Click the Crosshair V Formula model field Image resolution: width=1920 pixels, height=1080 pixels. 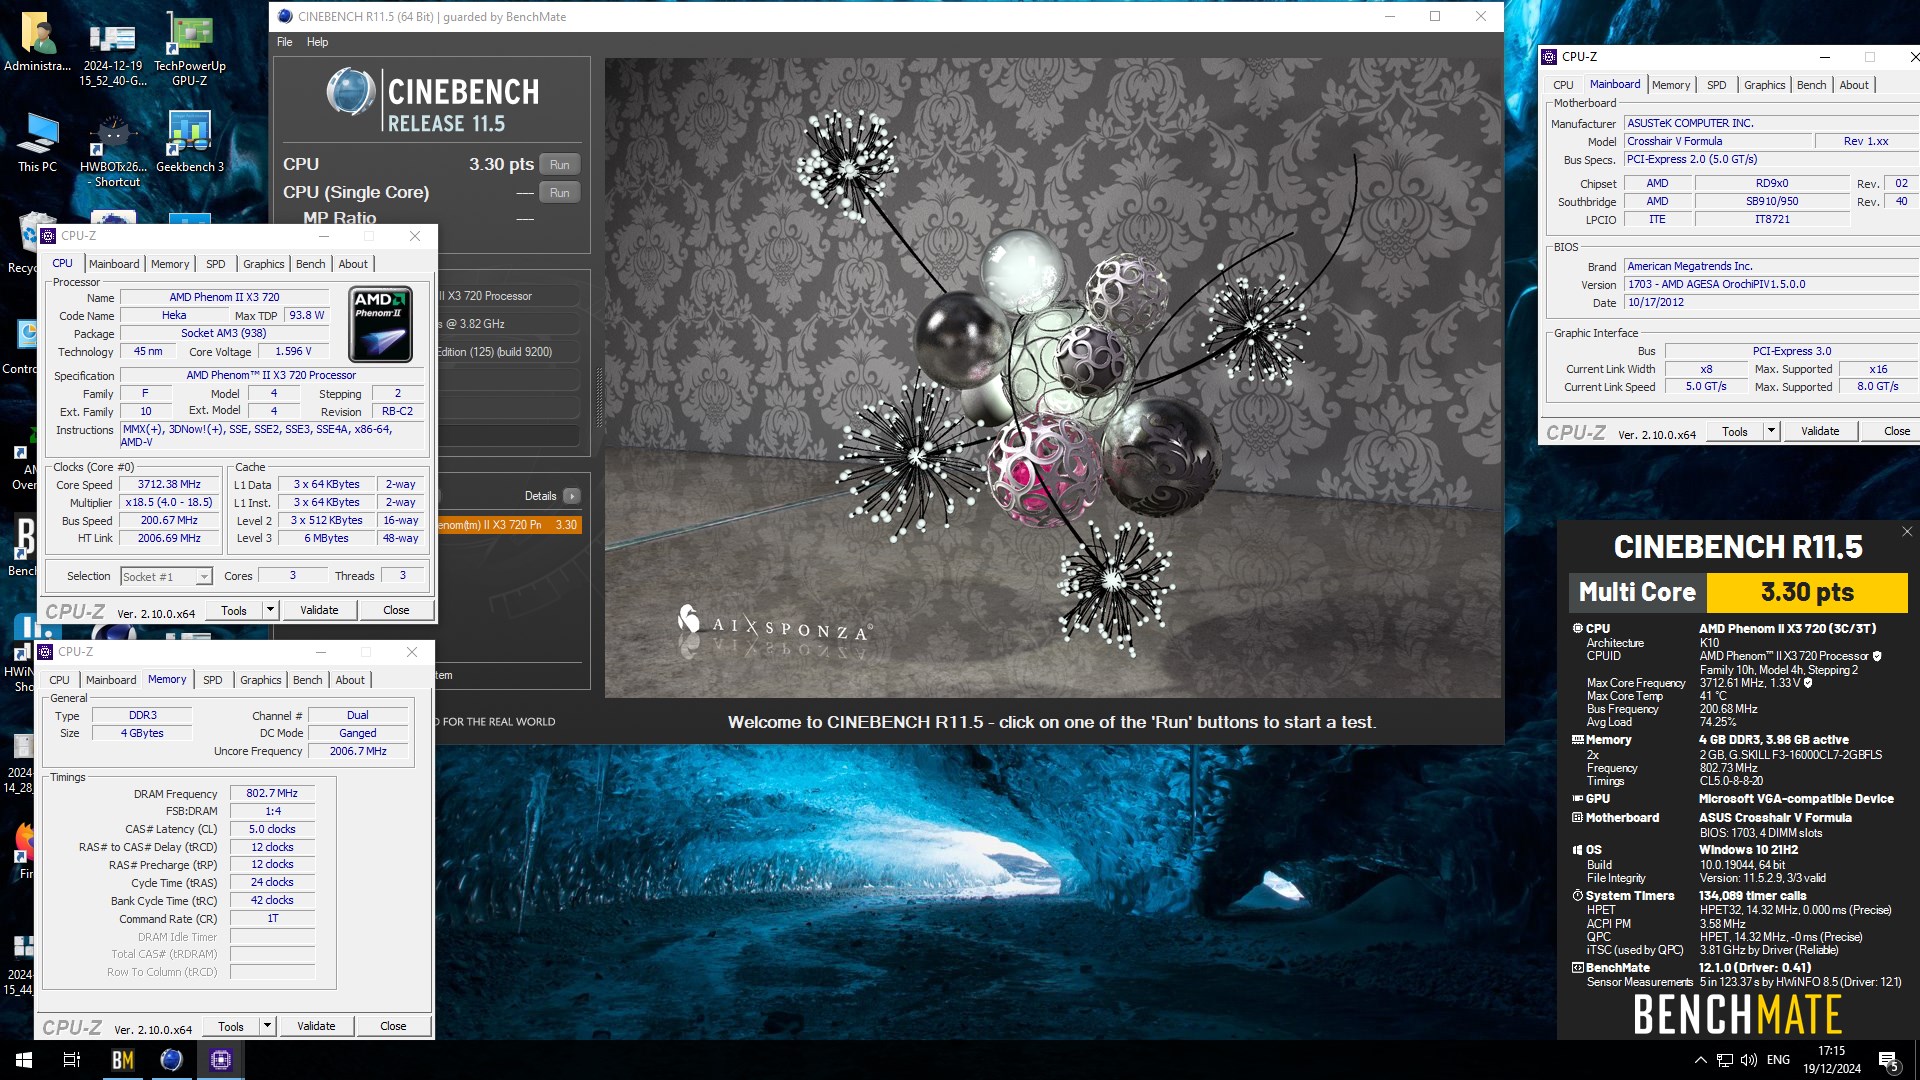tap(1717, 141)
